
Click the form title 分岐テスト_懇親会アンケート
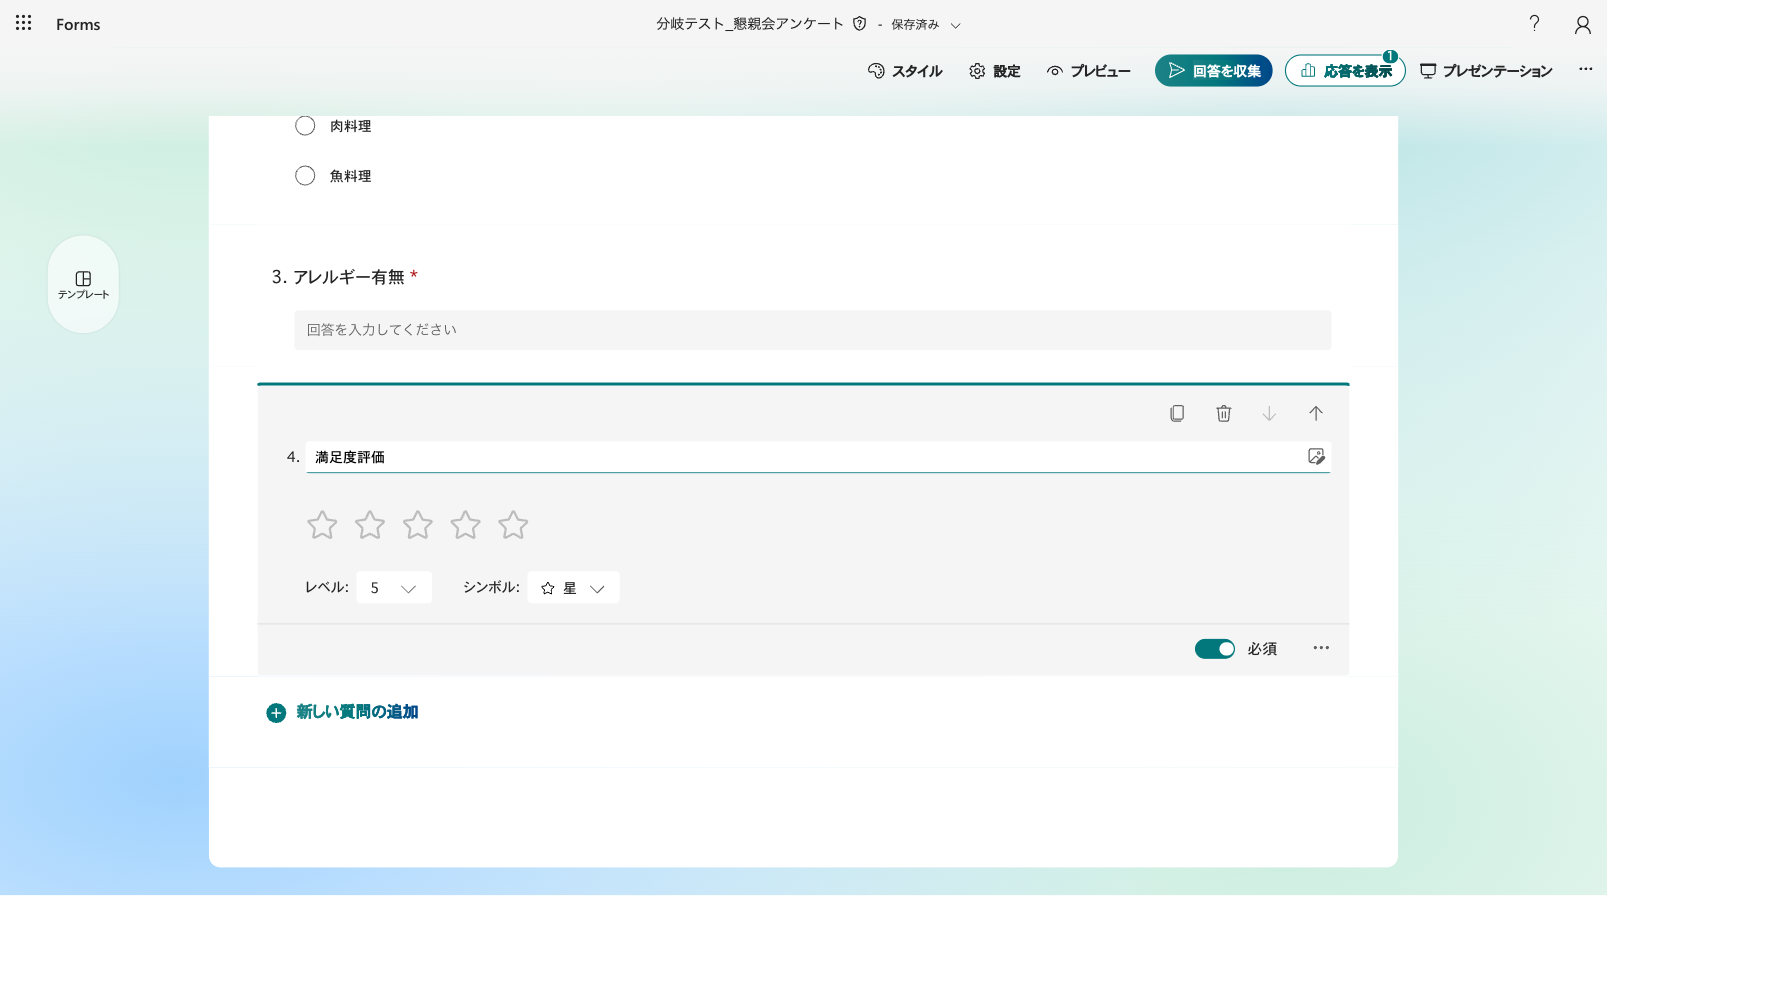pos(749,24)
